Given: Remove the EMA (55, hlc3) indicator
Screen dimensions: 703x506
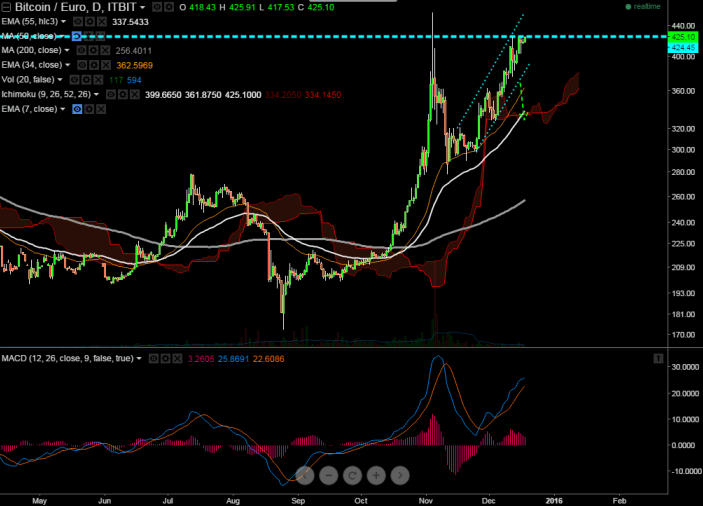Looking at the screenshot, I should pyautogui.click(x=102, y=22).
